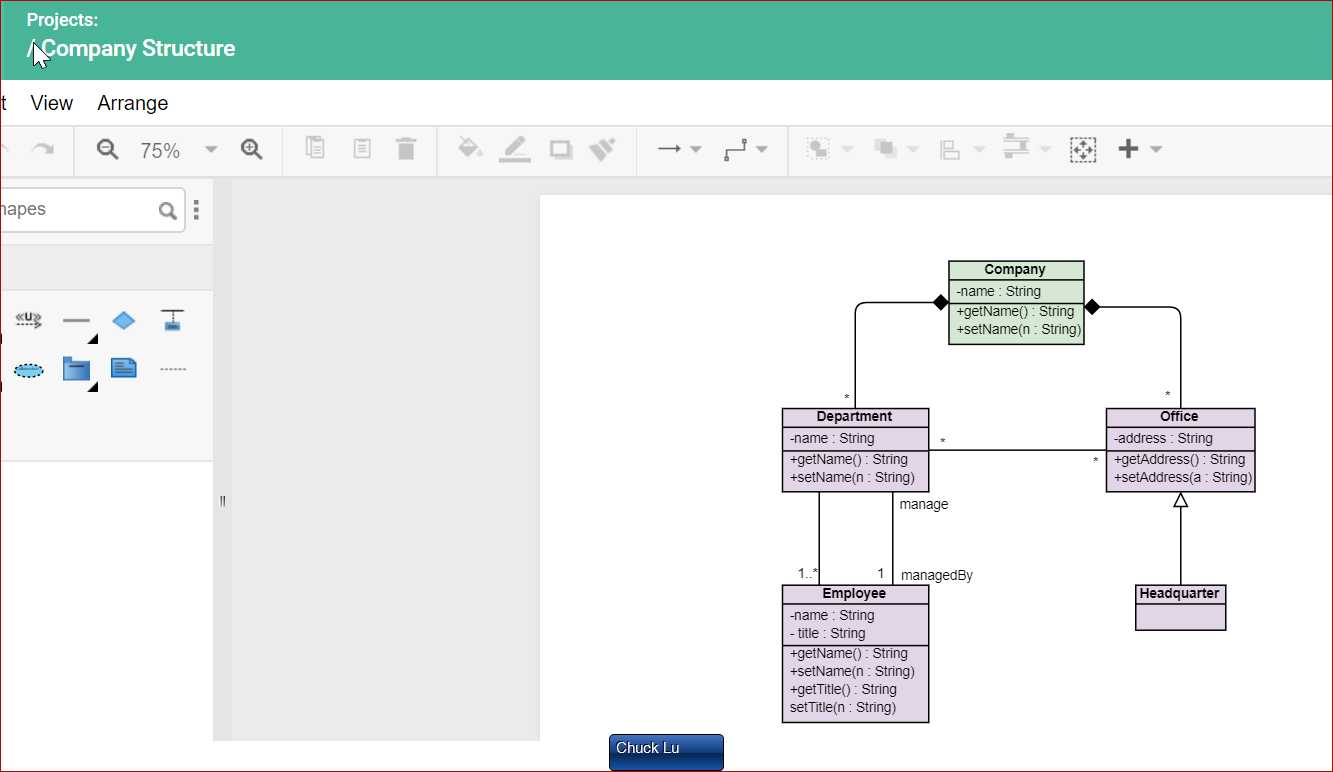Click the Projects: breadcrumb label
This screenshot has height=772, width=1333.
pyautogui.click(x=62, y=20)
